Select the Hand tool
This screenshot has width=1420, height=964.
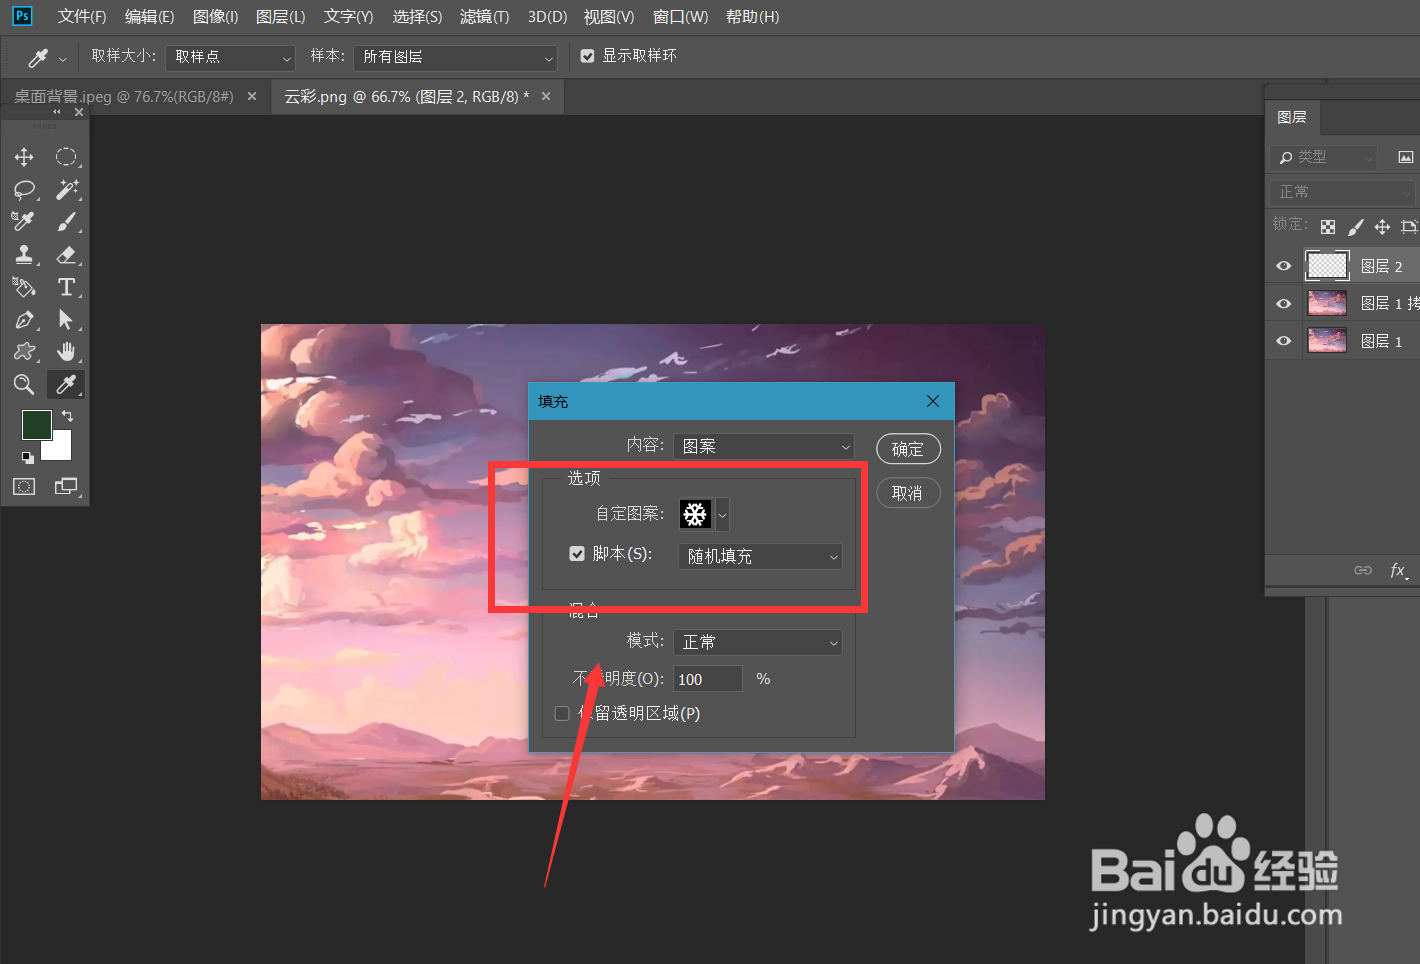[66, 352]
